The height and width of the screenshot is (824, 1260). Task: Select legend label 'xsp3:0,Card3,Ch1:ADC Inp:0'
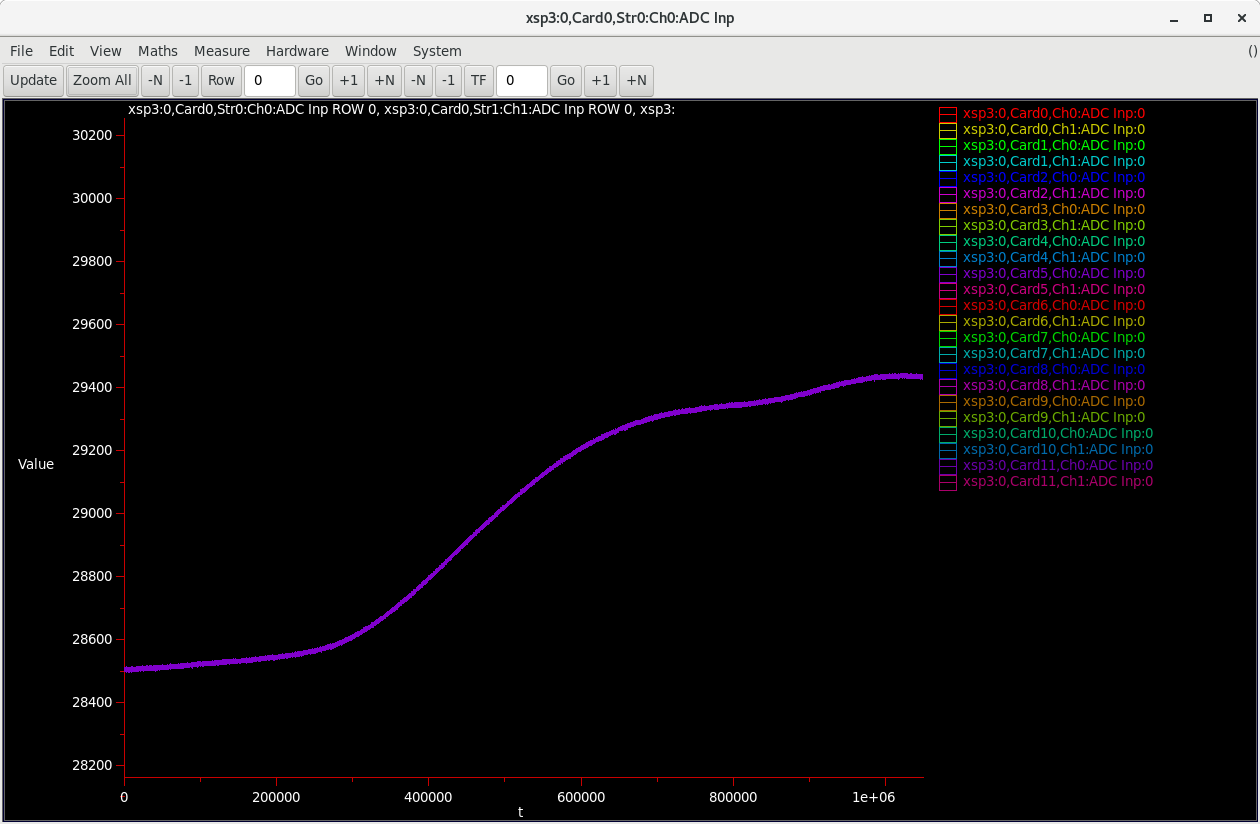click(1054, 226)
